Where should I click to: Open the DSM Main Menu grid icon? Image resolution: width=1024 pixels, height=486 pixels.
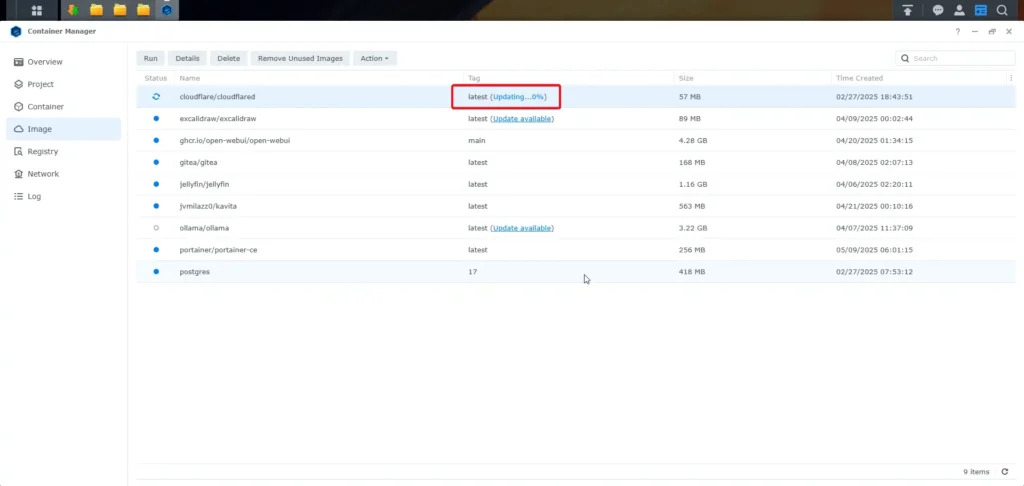tap(37, 10)
